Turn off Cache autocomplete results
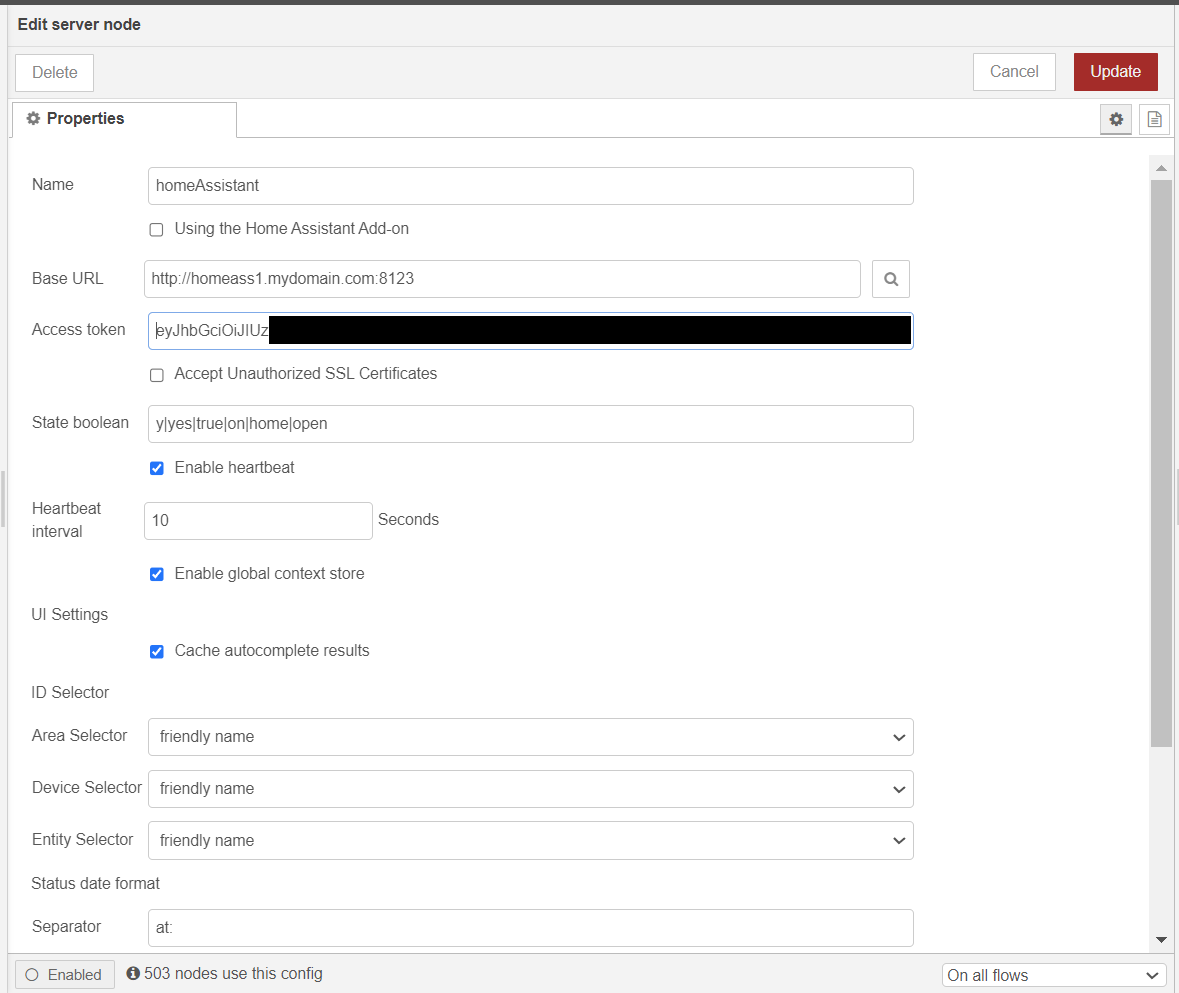Viewport: 1179px width, 993px height. tap(156, 651)
